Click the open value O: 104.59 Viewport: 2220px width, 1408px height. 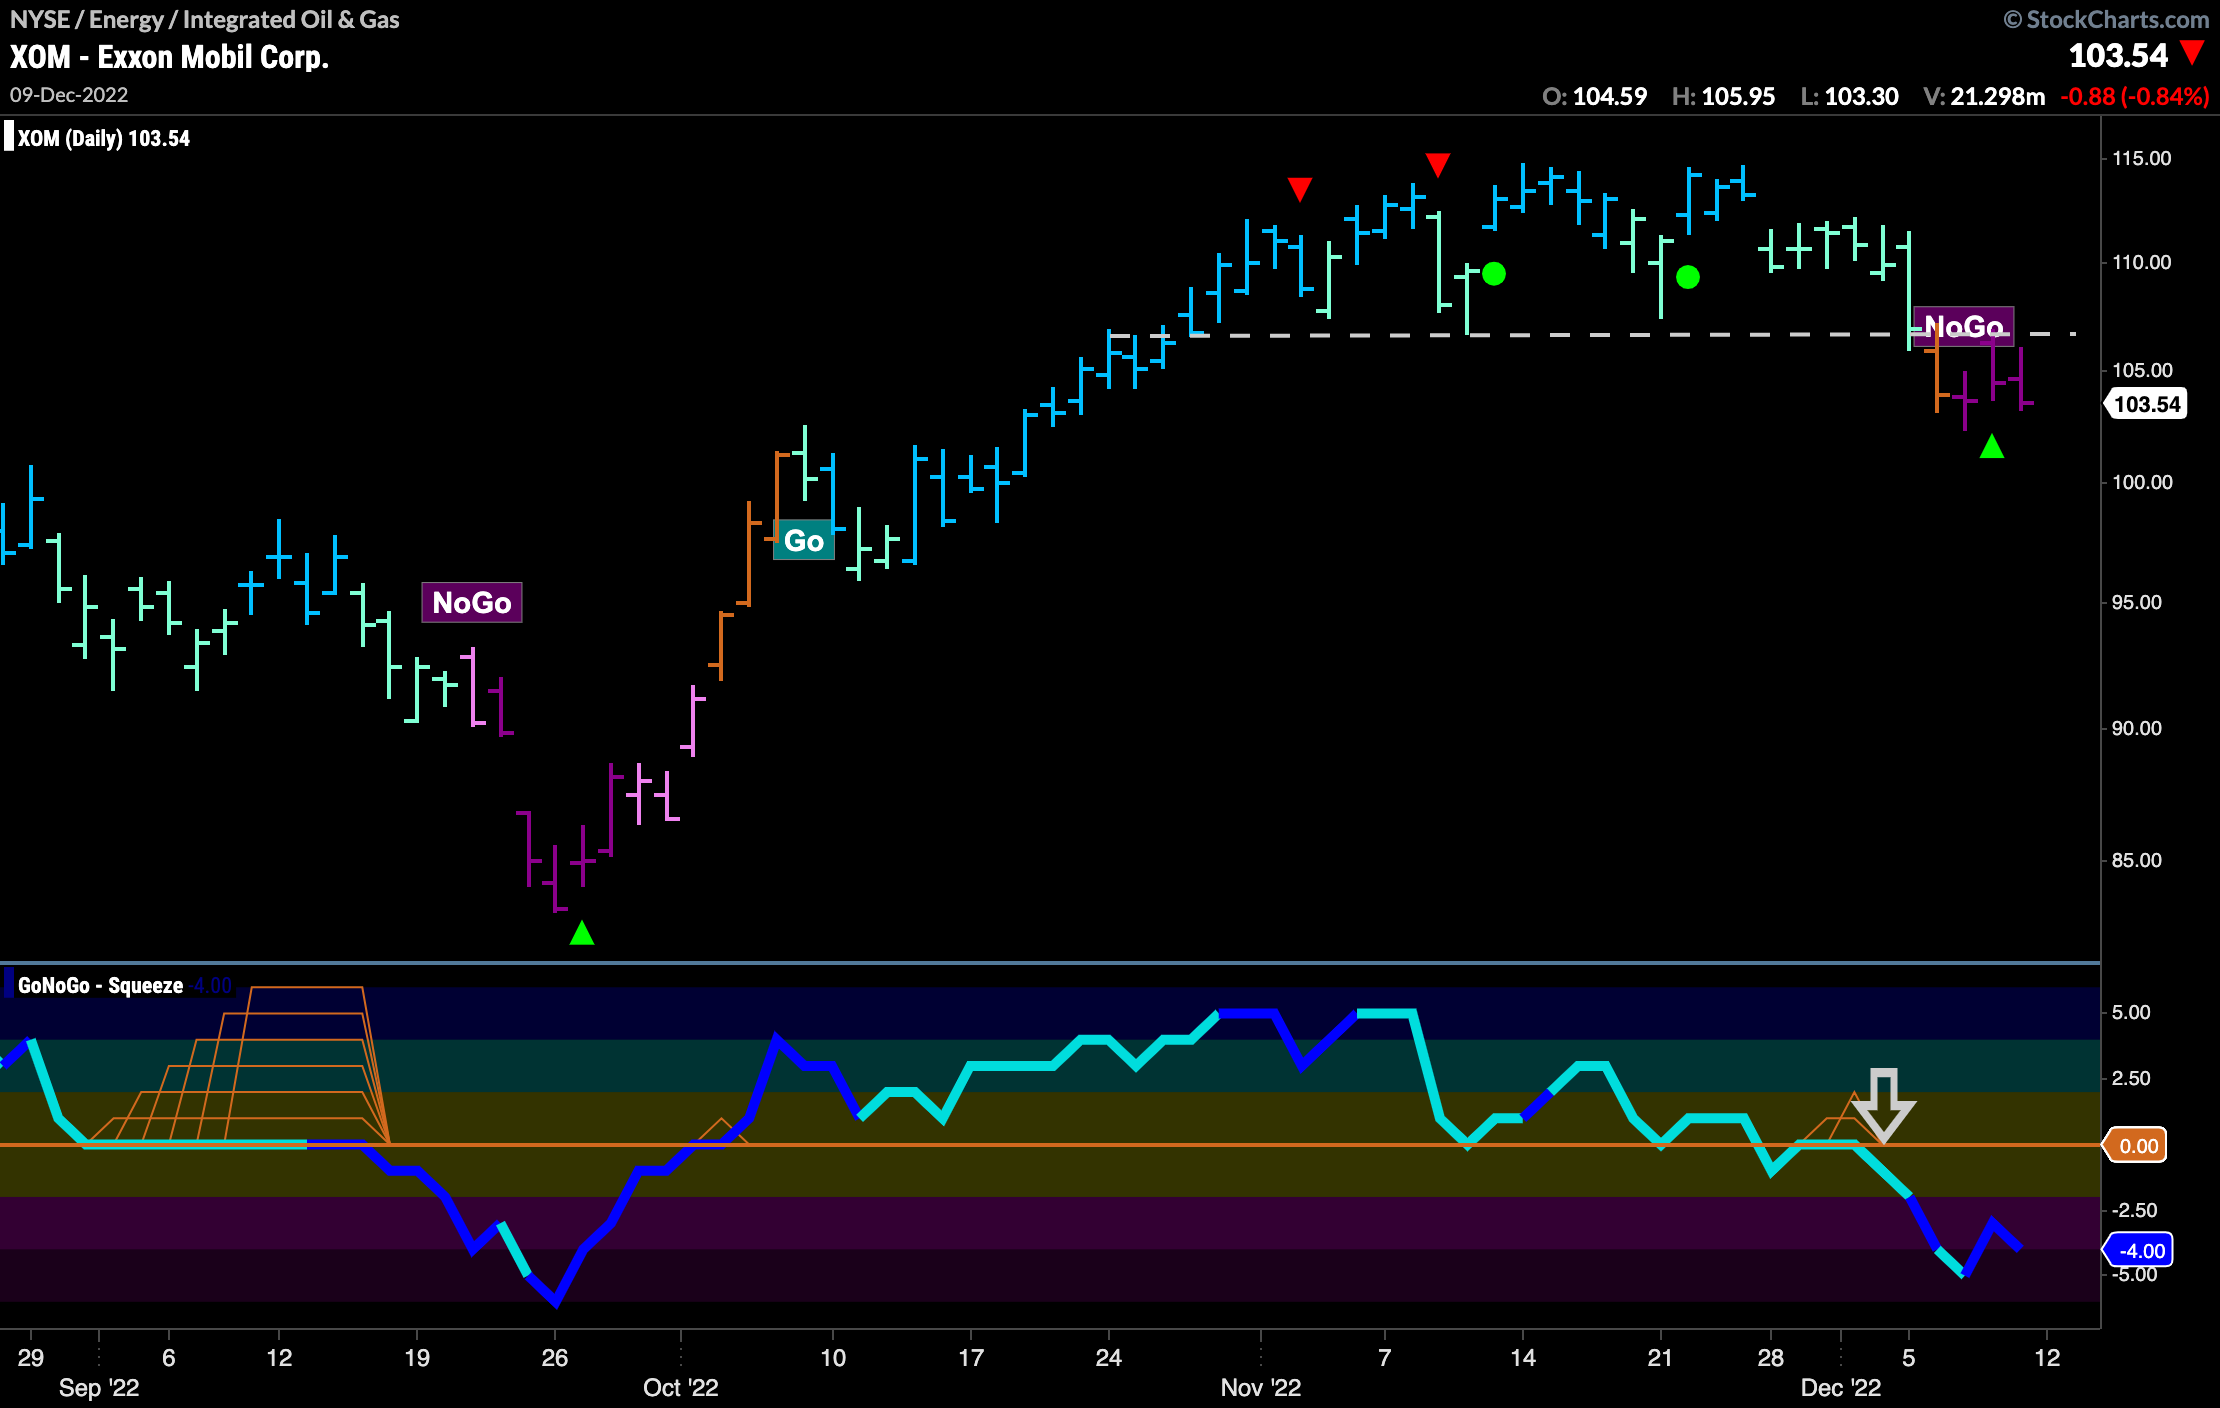[x=1594, y=96]
